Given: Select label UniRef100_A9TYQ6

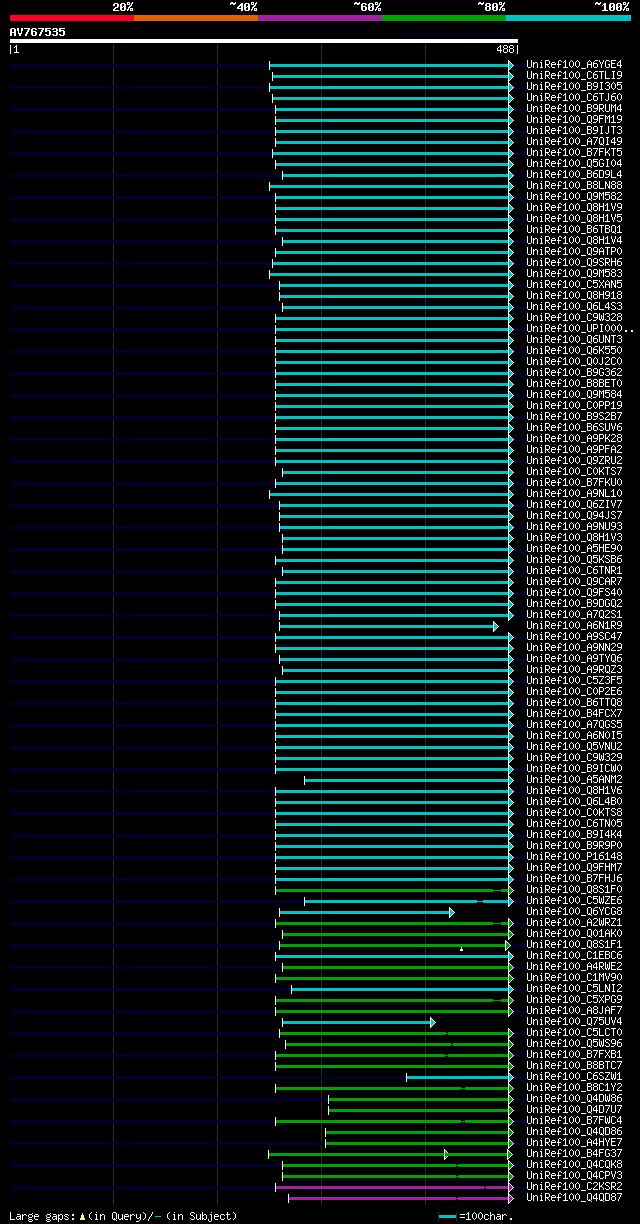Looking at the screenshot, I should (574, 658).
